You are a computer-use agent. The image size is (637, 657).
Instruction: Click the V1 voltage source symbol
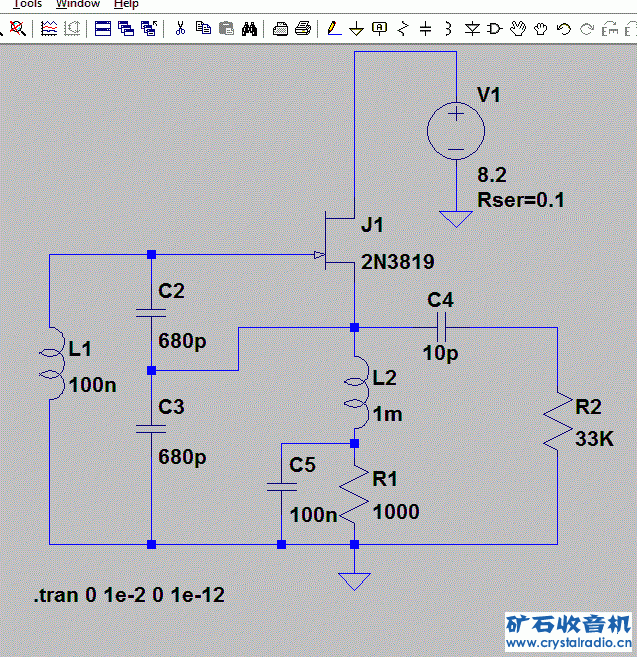(x=456, y=131)
